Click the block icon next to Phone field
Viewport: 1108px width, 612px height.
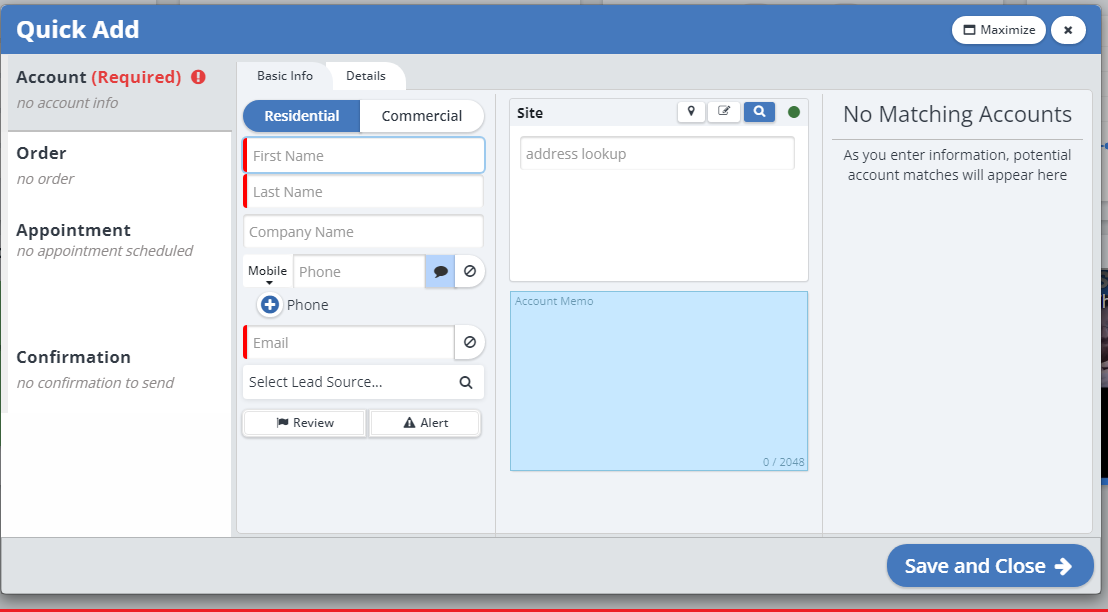(470, 272)
